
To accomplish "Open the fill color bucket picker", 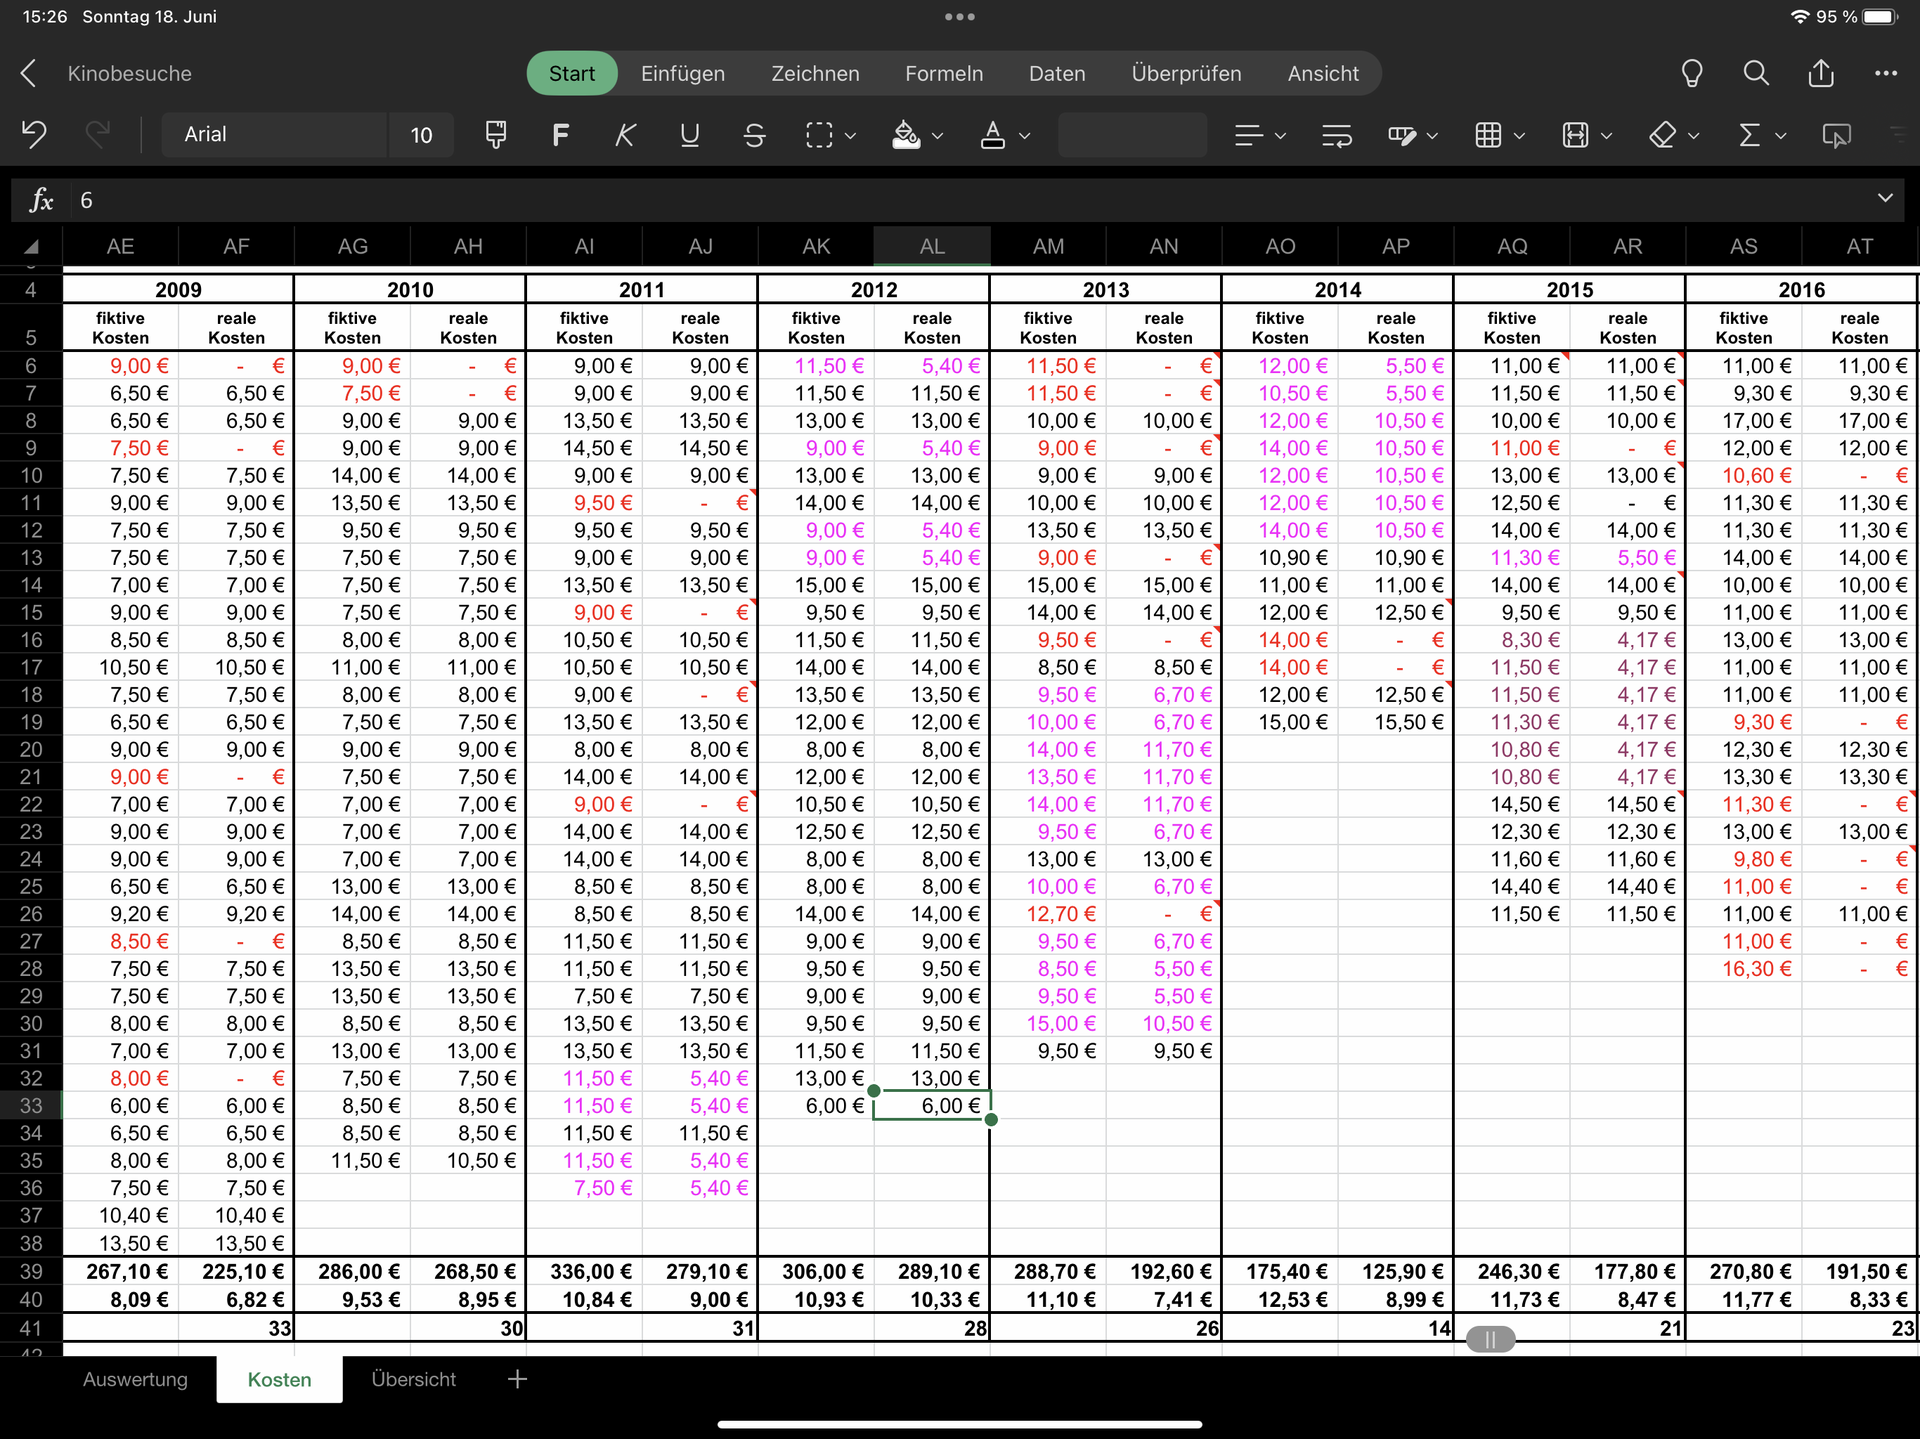I will point(906,135).
